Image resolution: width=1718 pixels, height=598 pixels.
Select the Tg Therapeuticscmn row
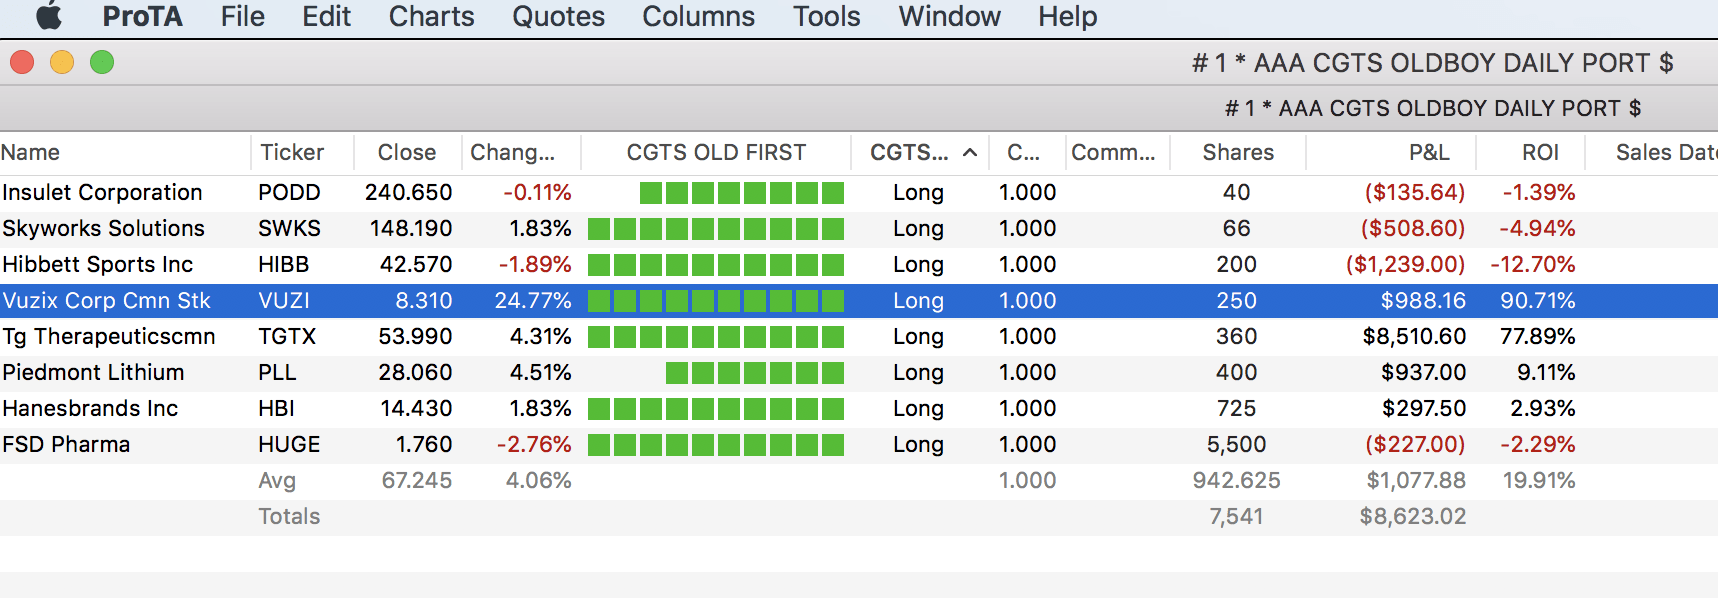pyautogui.click(x=108, y=337)
